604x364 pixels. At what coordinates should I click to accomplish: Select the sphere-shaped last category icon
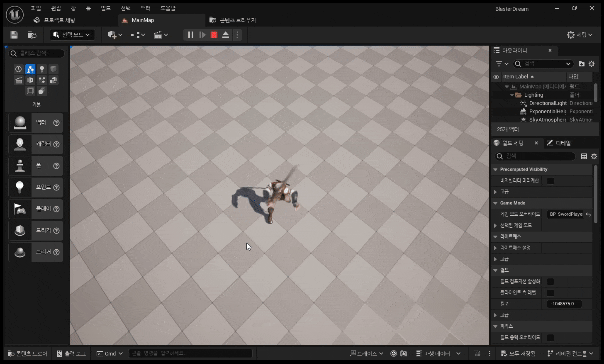point(42,91)
